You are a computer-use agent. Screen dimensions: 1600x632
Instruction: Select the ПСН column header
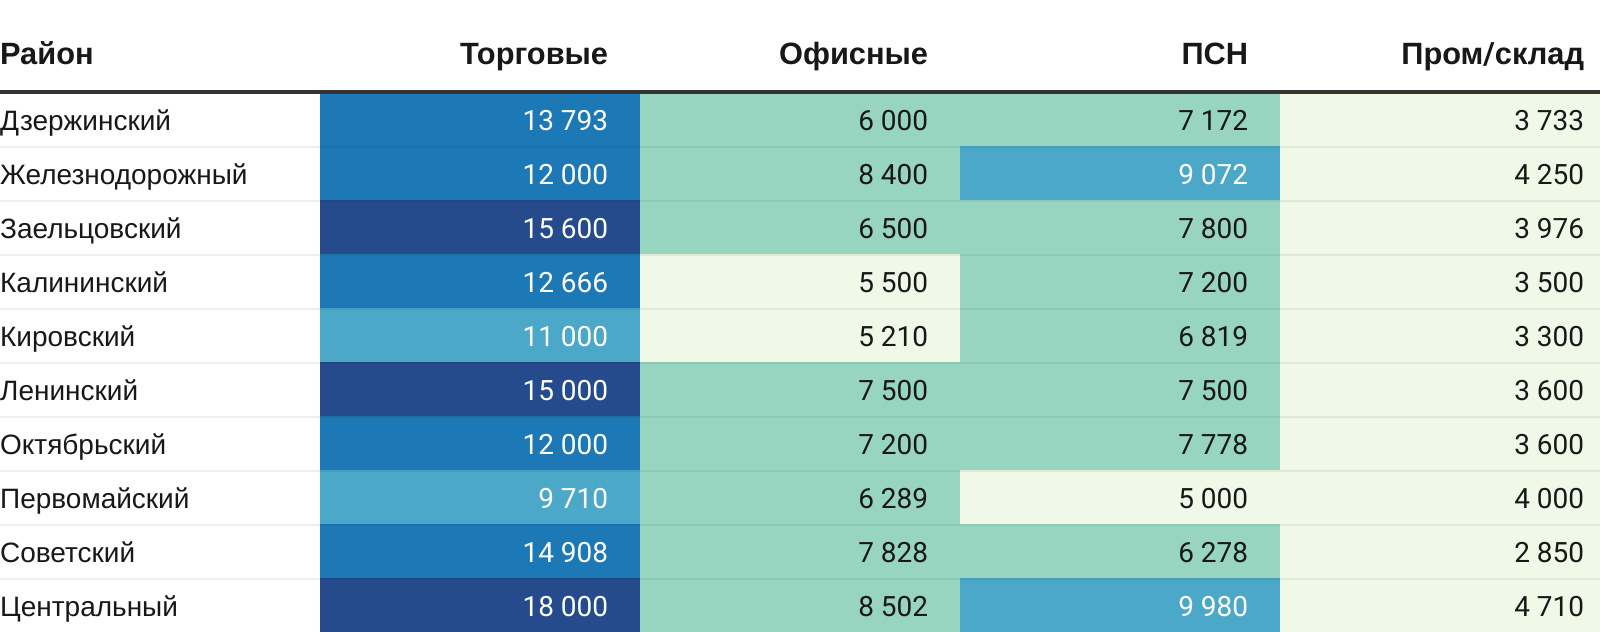(x=1213, y=54)
